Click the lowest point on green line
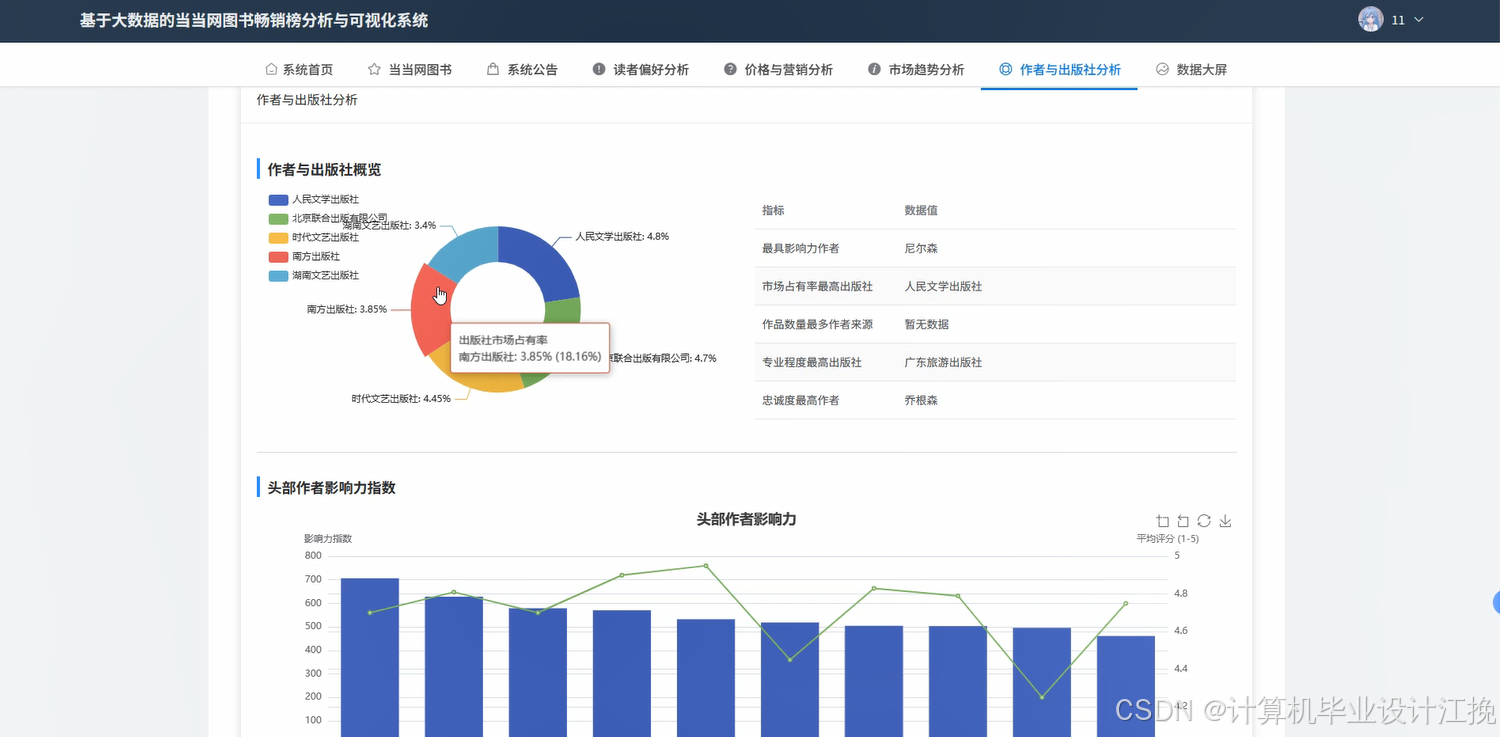The width and height of the screenshot is (1500, 737). click(1042, 697)
